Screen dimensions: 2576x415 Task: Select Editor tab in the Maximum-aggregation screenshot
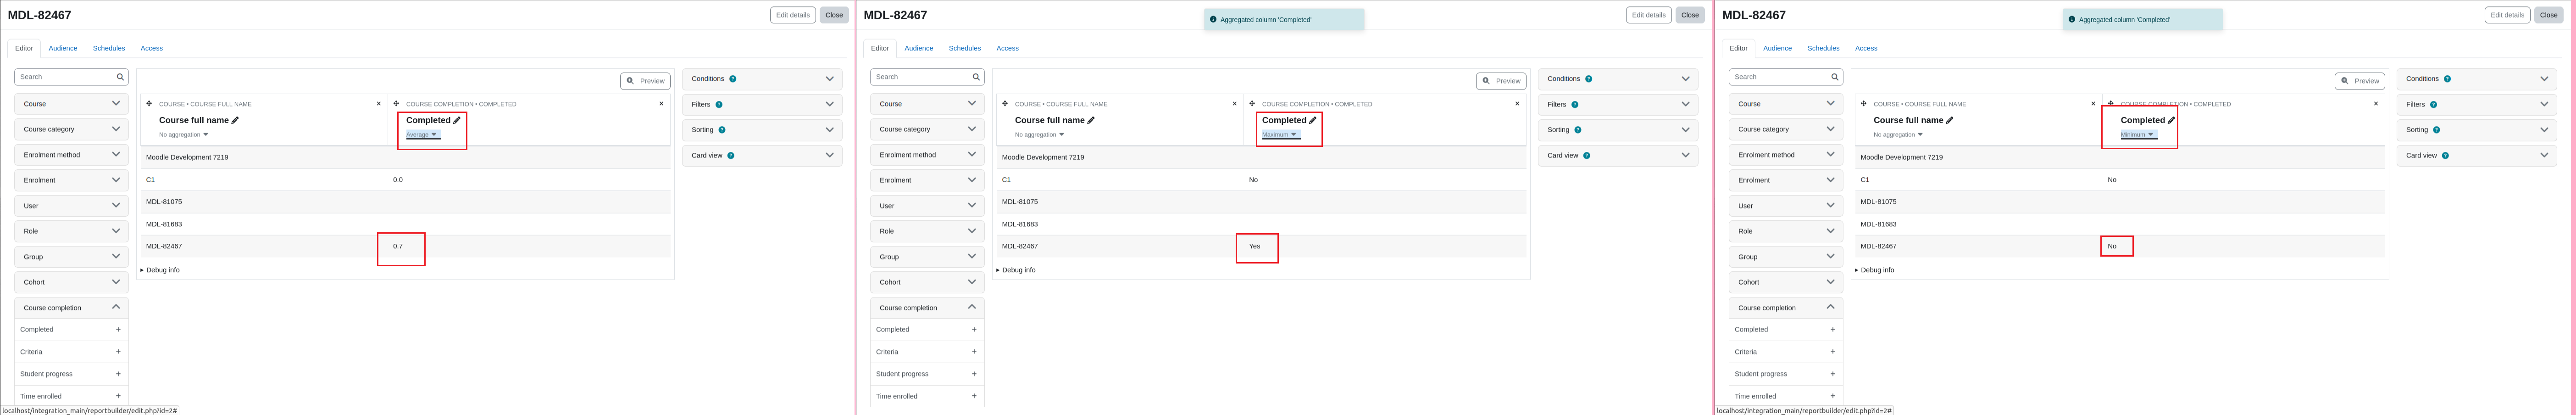(x=880, y=48)
